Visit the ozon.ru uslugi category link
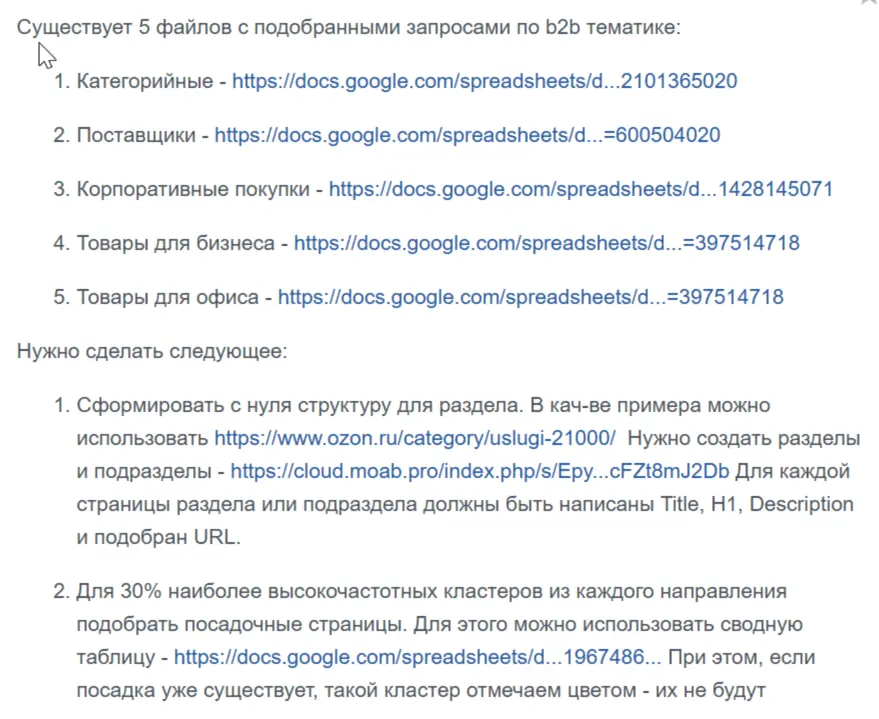The height and width of the screenshot is (719, 879). (415, 438)
